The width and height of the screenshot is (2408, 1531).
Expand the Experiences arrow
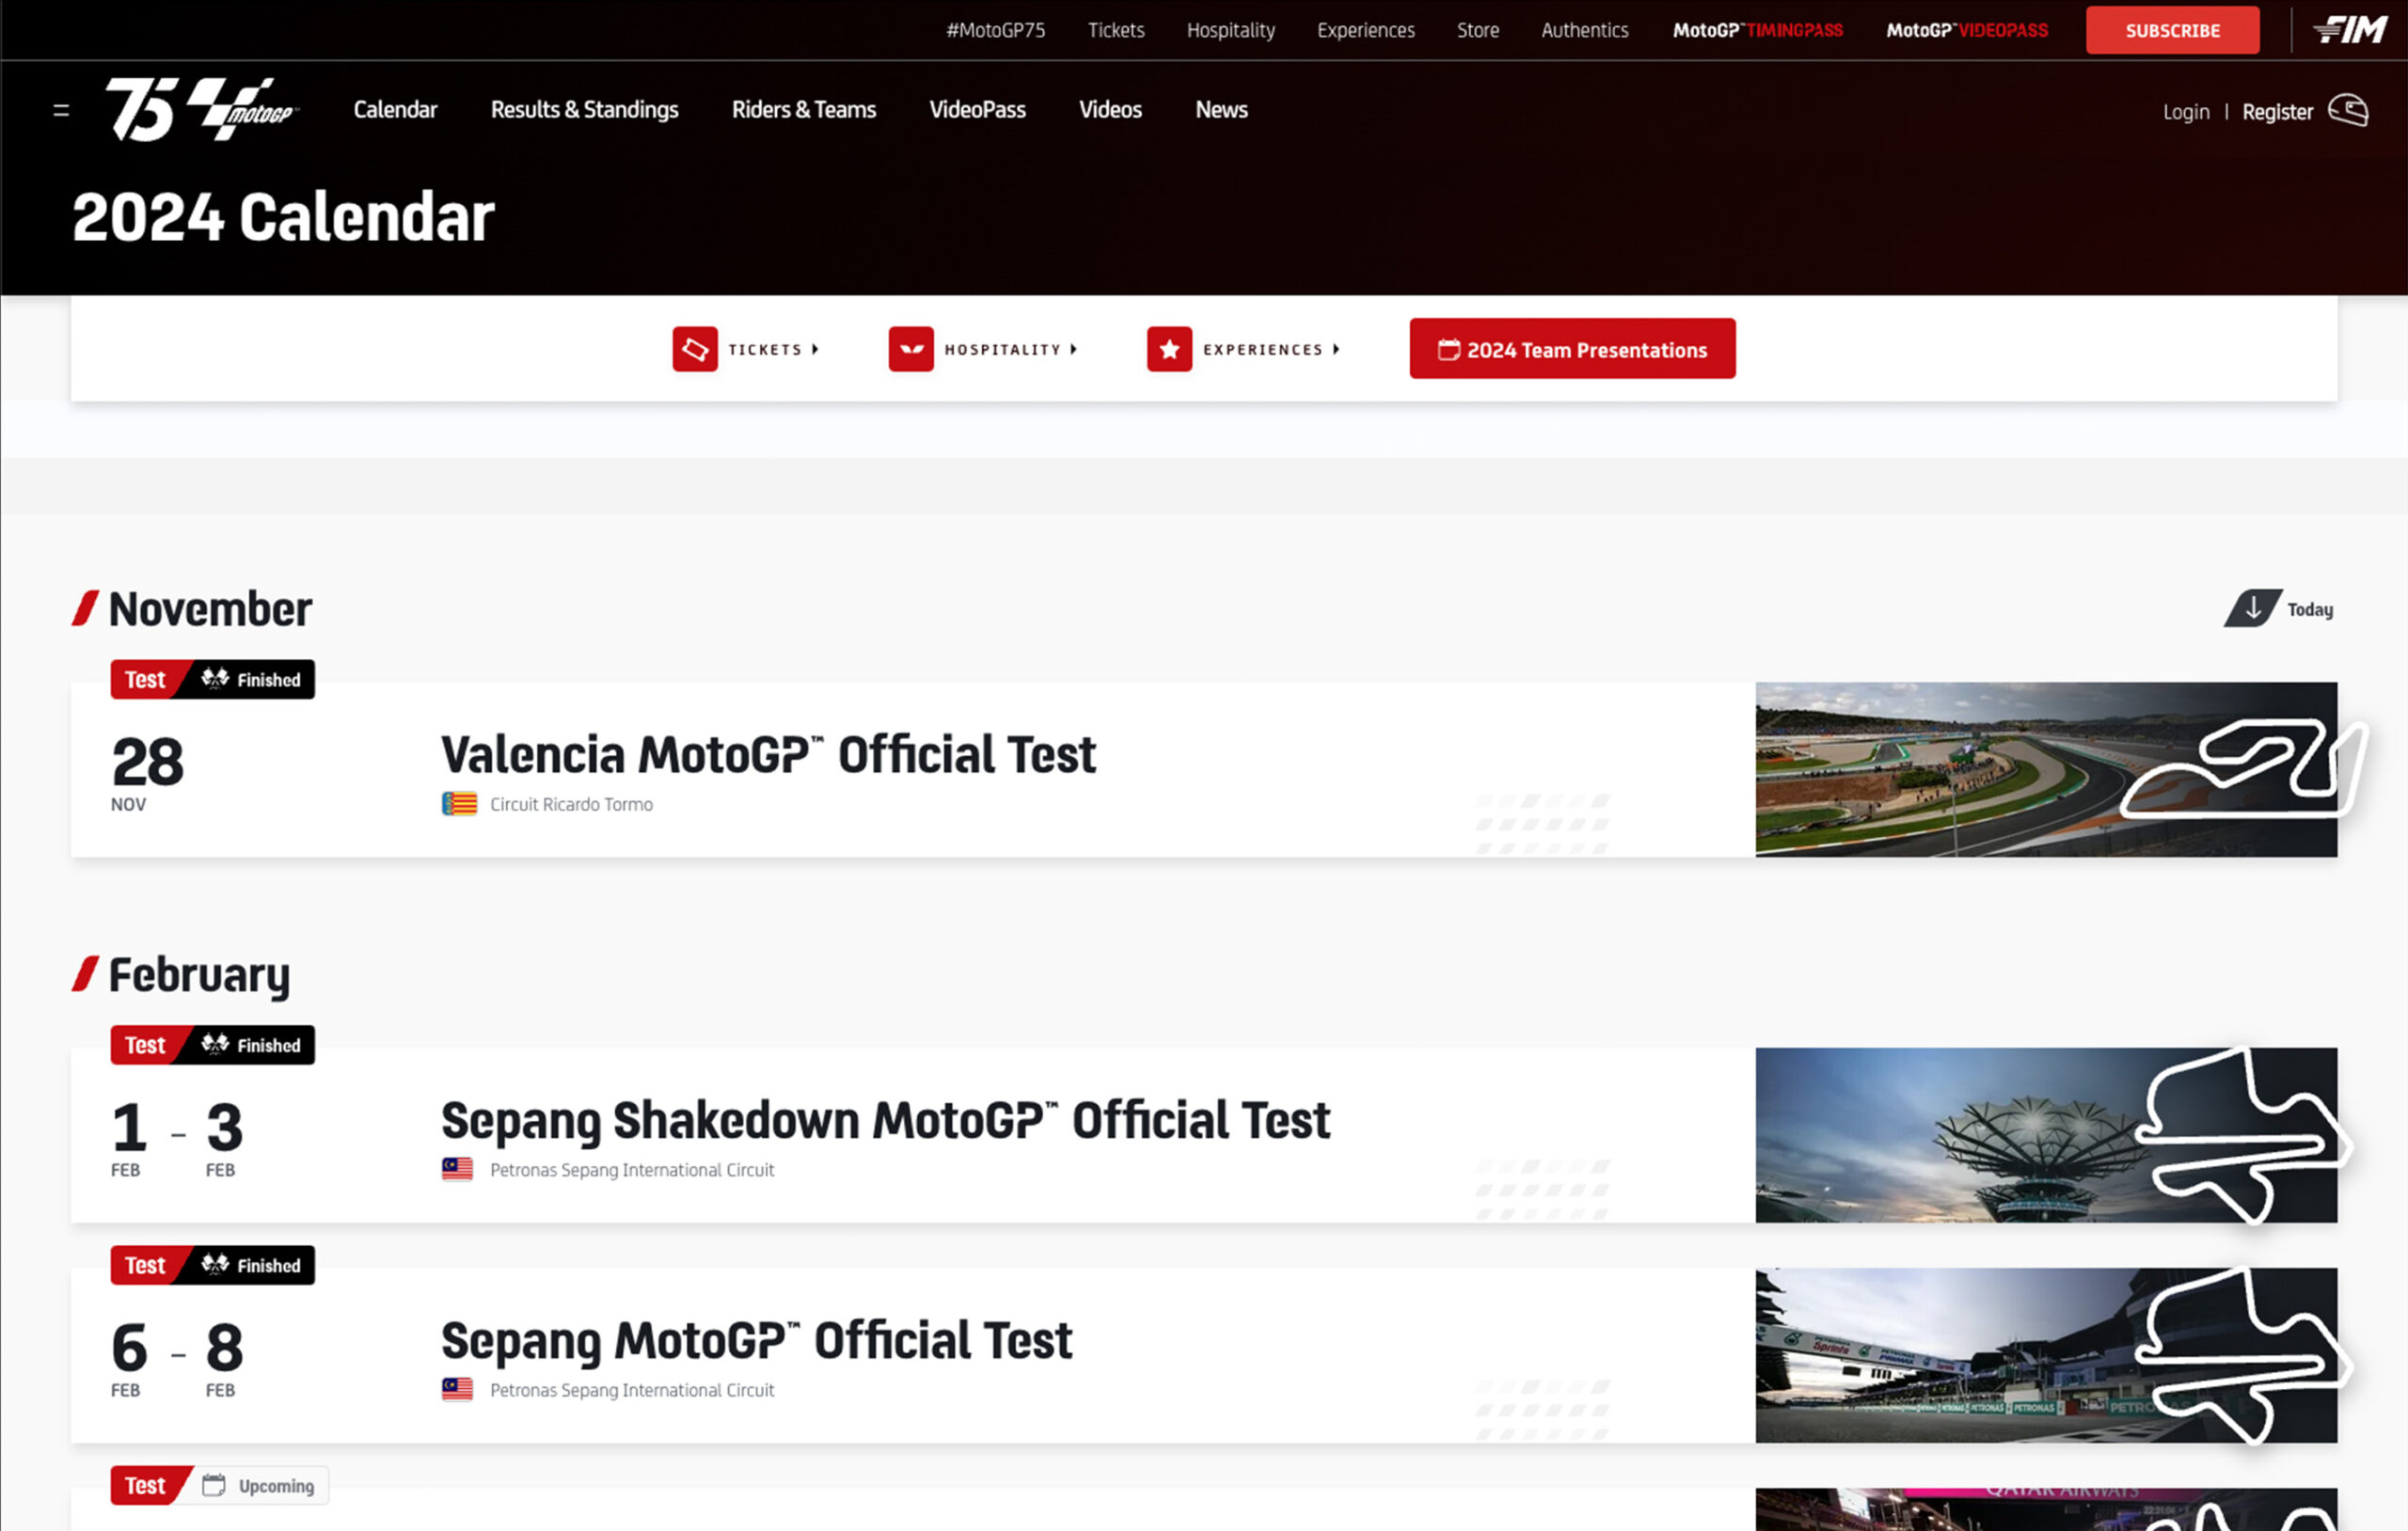click(1336, 349)
